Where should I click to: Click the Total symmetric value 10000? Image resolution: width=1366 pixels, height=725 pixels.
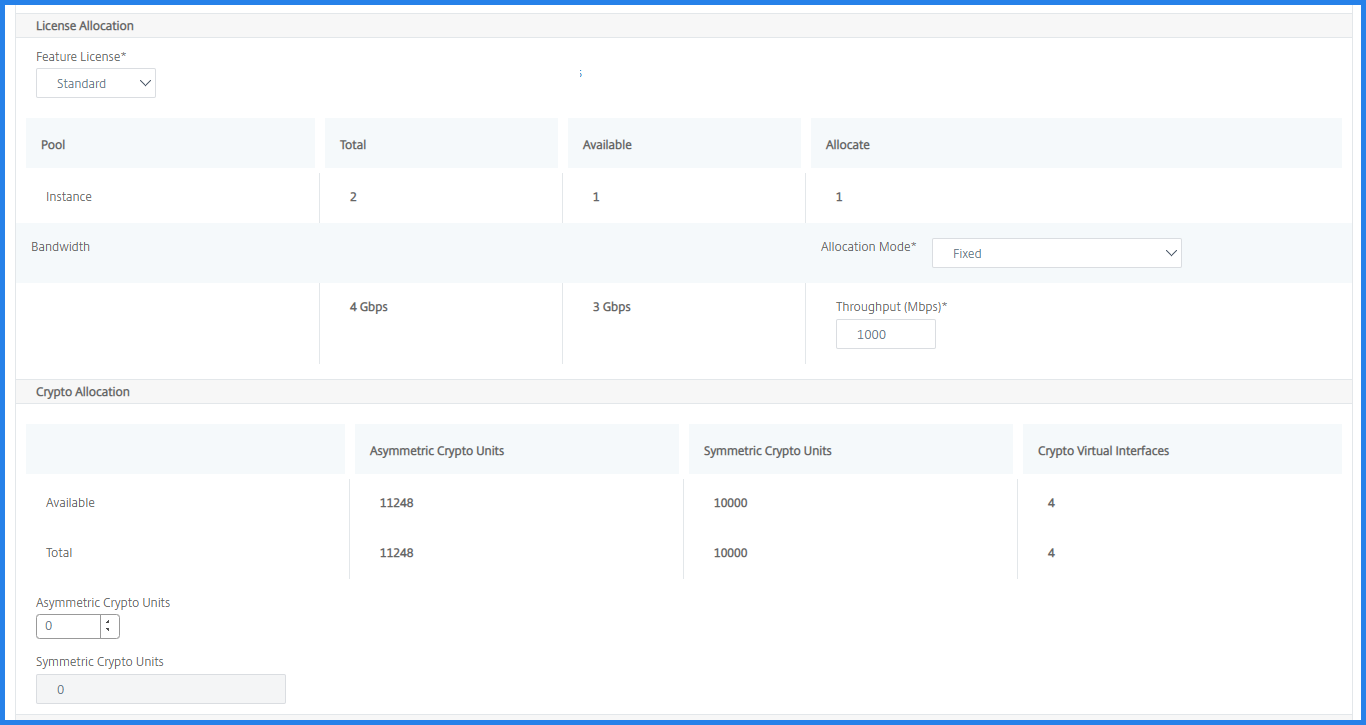730,552
